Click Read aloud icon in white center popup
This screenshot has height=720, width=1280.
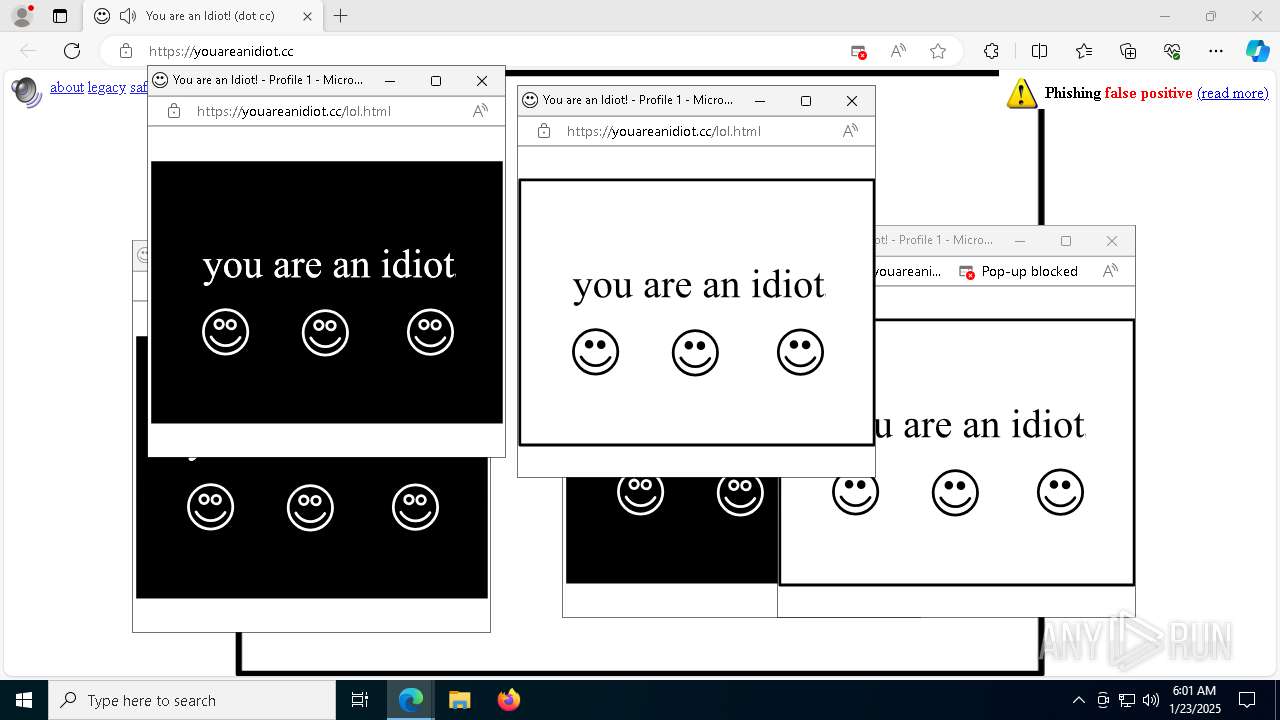850,131
